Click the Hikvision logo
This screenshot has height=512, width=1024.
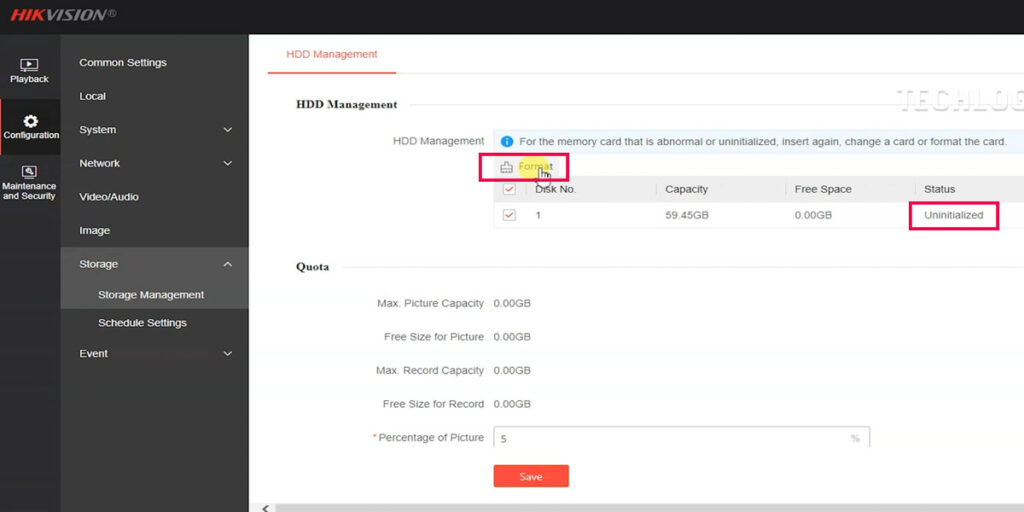(58, 14)
